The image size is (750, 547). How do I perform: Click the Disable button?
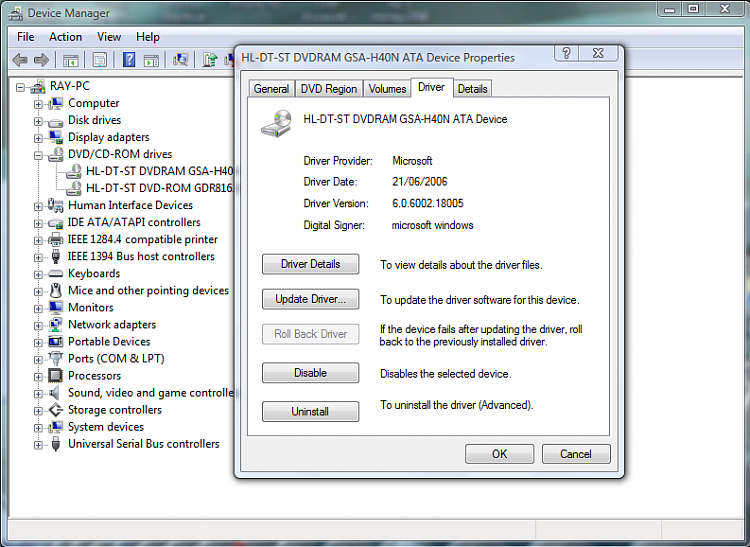click(310, 373)
